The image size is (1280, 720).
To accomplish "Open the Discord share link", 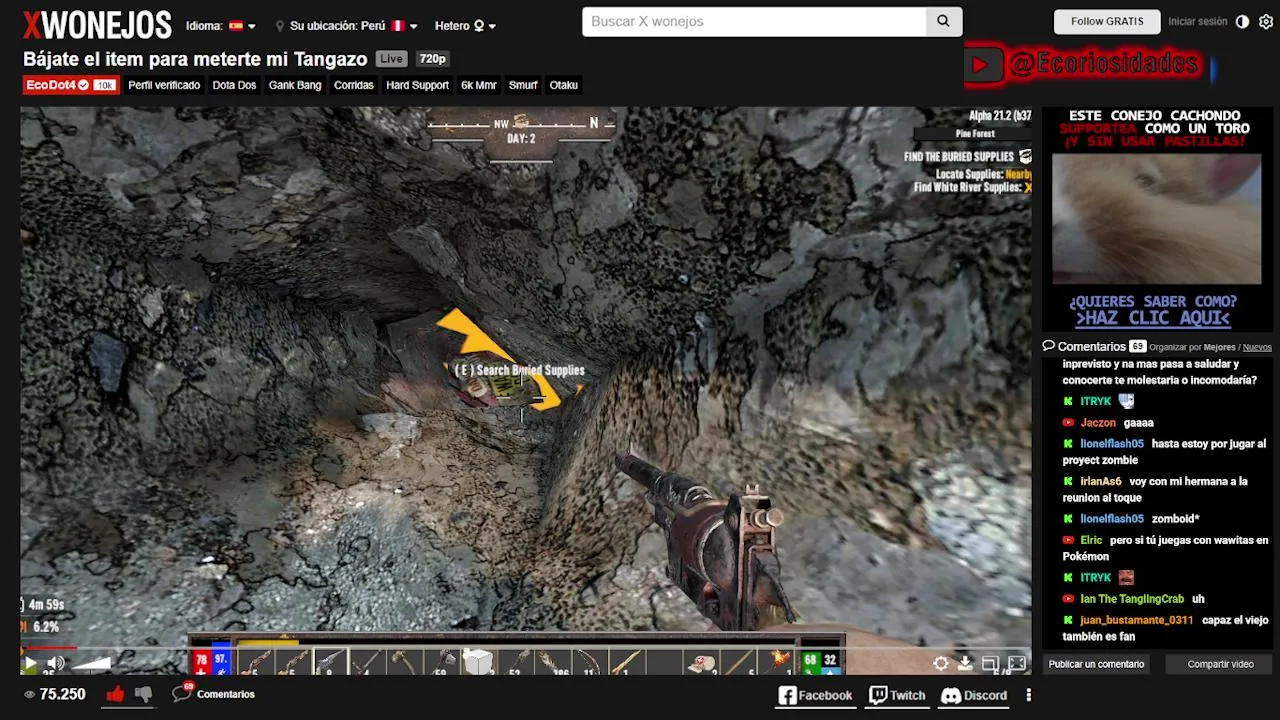I will [974, 695].
